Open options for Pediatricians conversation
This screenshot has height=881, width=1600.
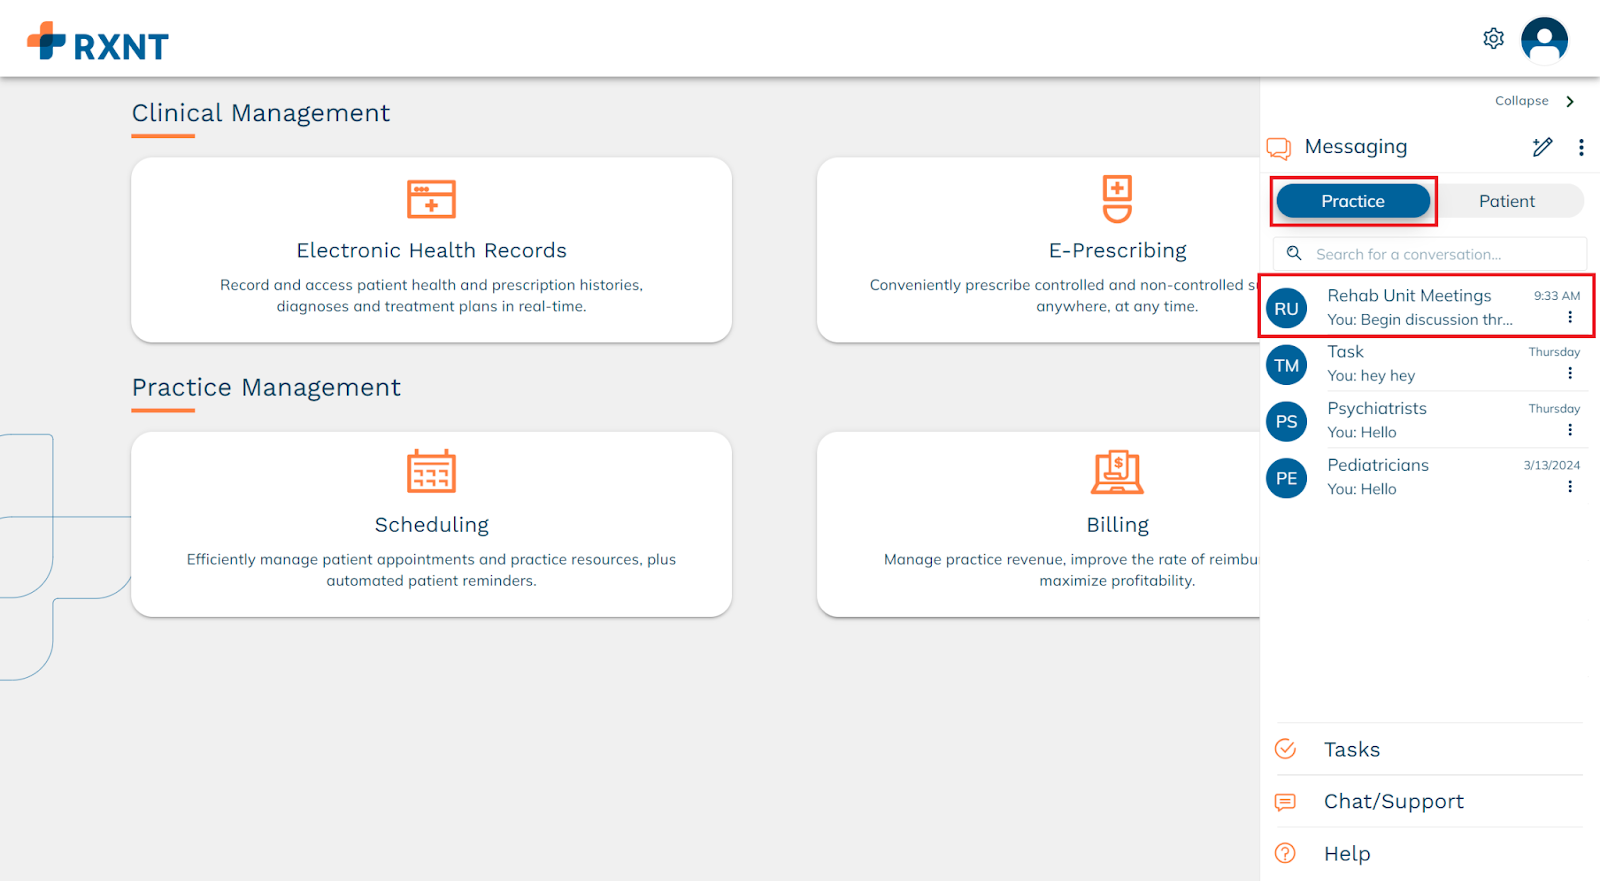[1570, 486]
